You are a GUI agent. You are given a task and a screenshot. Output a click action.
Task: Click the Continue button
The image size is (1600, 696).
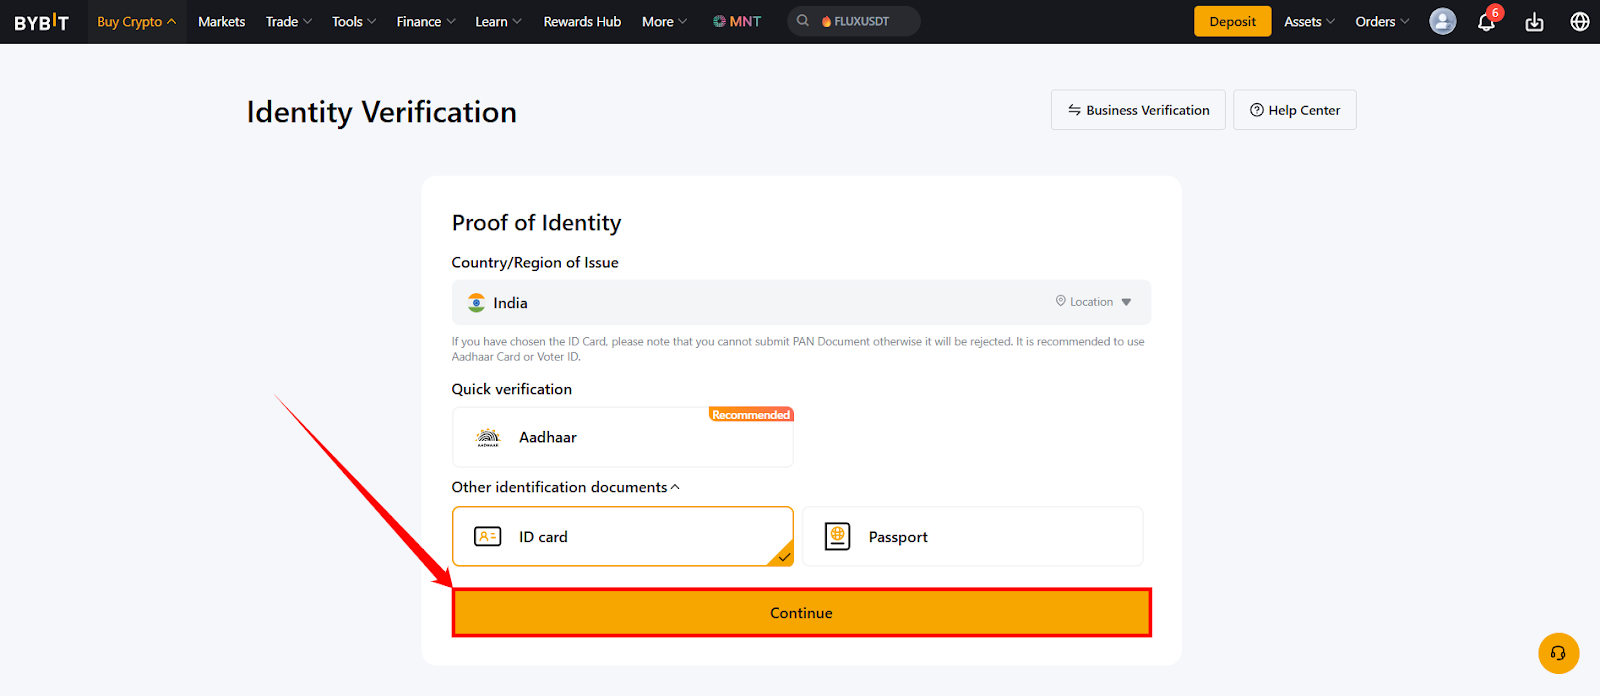pos(801,613)
